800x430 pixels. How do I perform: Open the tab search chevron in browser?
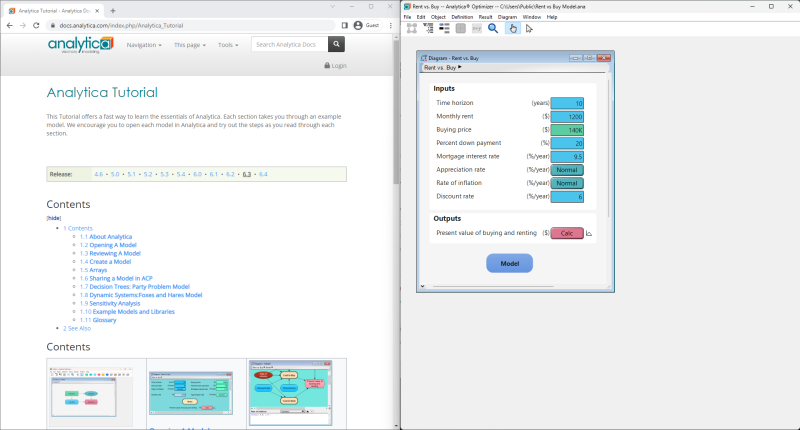(333, 7)
